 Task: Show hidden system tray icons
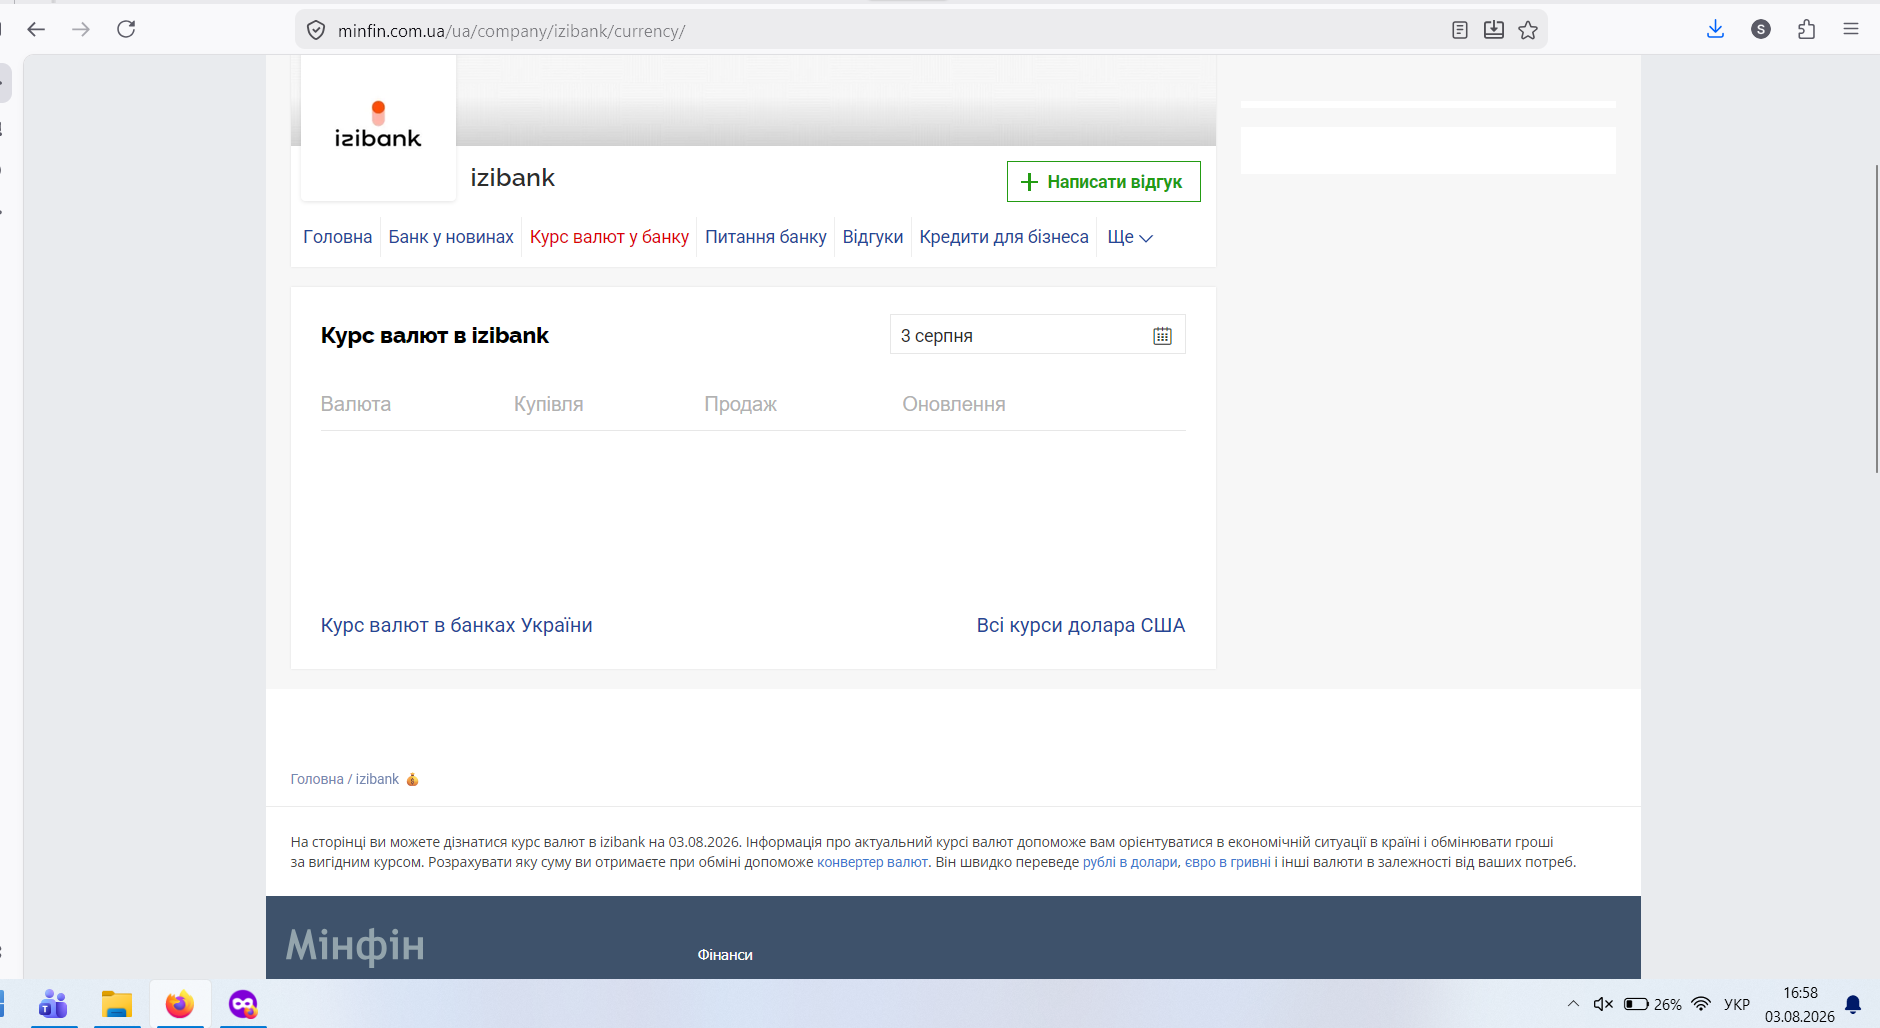pyautogui.click(x=1573, y=1004)
